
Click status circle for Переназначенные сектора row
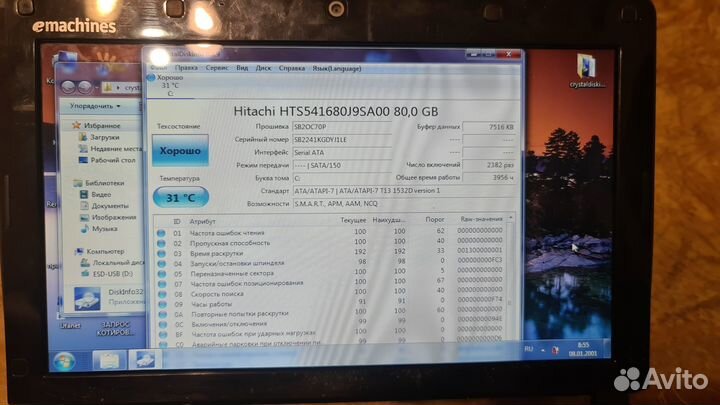pos(162,274)
